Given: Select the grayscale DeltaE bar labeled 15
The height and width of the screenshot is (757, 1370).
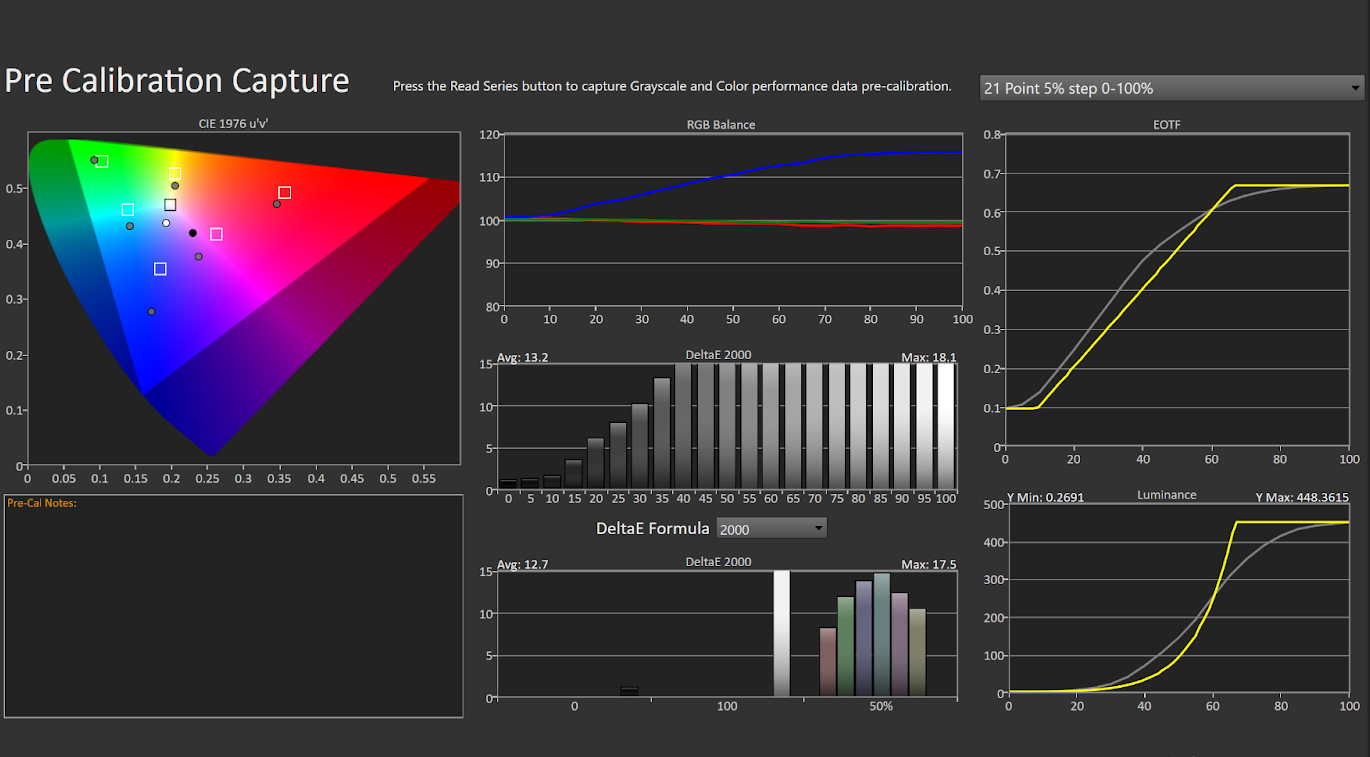Looking at the screenshot, I should (574, 475).
